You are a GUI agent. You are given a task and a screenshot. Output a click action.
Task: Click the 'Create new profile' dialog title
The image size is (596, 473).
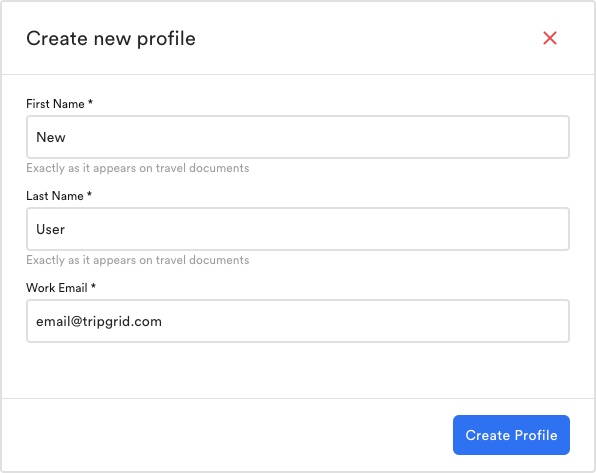pos(111,39)
